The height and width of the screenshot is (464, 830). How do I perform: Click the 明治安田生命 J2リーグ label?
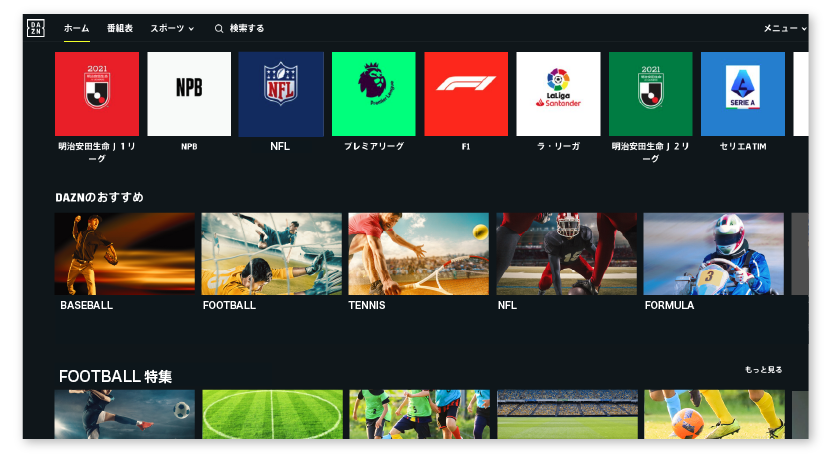point(651,152)
